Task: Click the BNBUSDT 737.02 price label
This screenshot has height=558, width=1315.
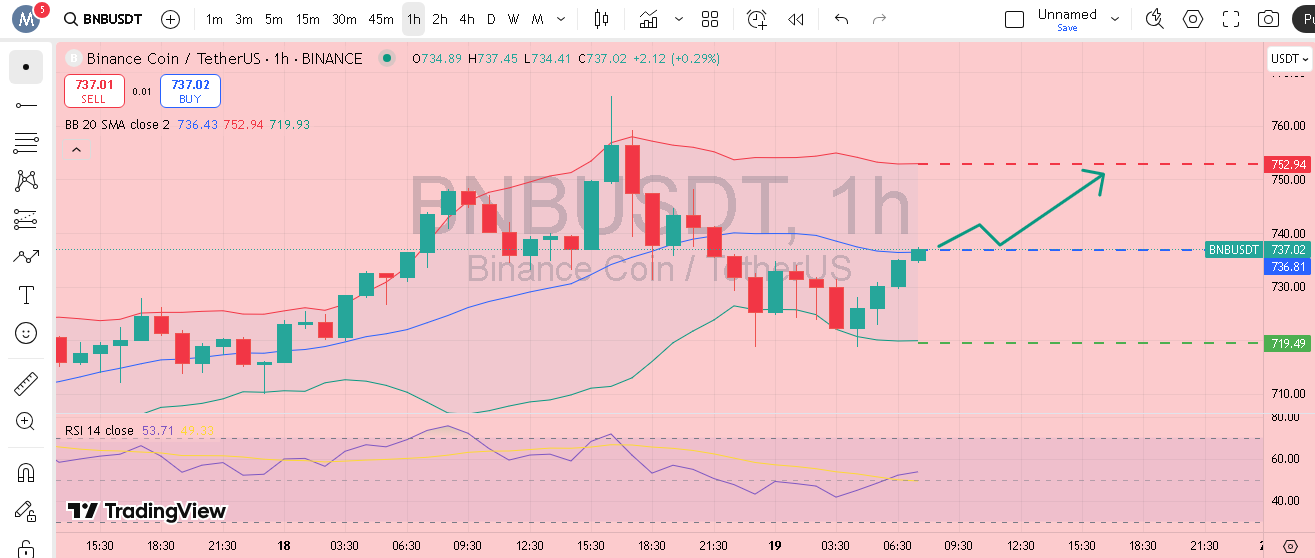Action: [x=1258, y=250]
